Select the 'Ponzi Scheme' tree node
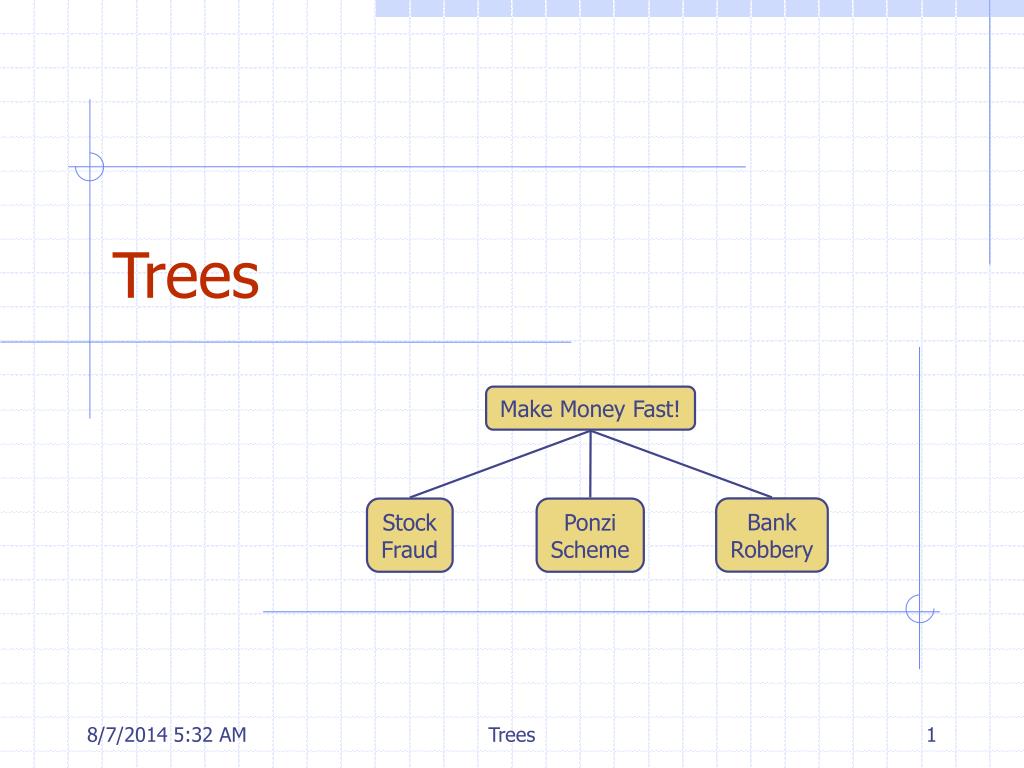The width and height of the screenshot is (1024, 768). click(590, 536)
